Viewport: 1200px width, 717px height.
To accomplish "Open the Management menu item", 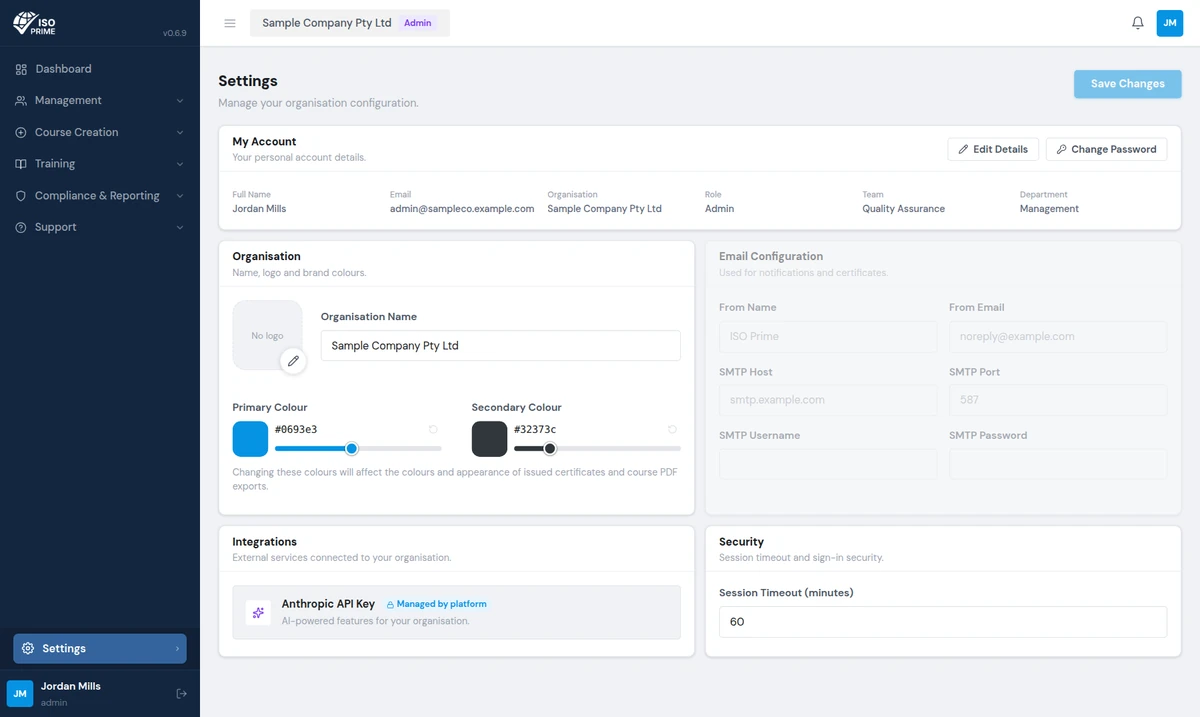I will pos(100,101).
